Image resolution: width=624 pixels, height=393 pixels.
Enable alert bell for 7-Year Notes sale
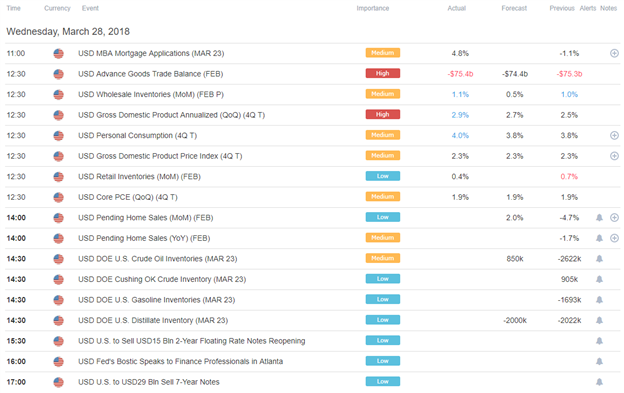pyautogui.click(x=599, y=382)
